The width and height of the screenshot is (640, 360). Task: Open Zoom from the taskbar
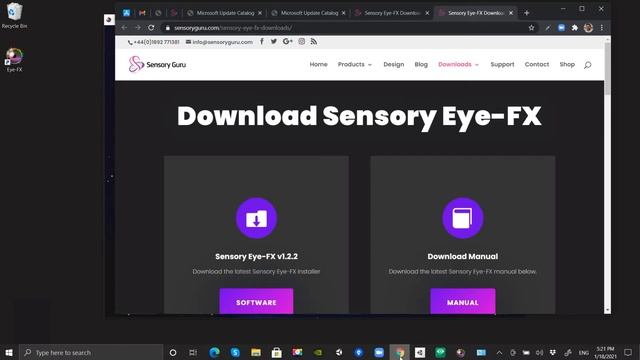[379, 352]
